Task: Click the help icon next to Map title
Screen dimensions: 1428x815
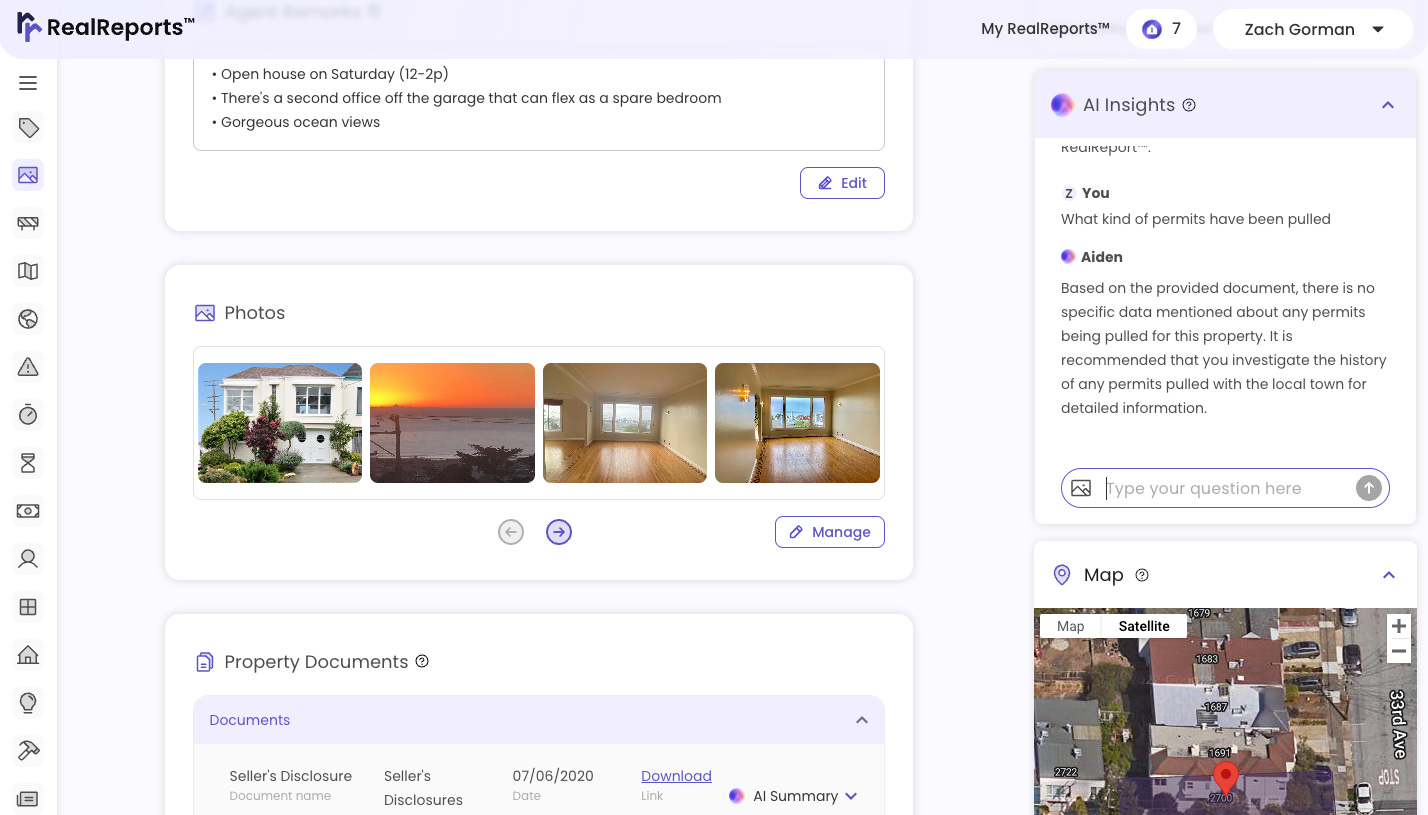Action: pyautogui.click(x=1142, y=575)
